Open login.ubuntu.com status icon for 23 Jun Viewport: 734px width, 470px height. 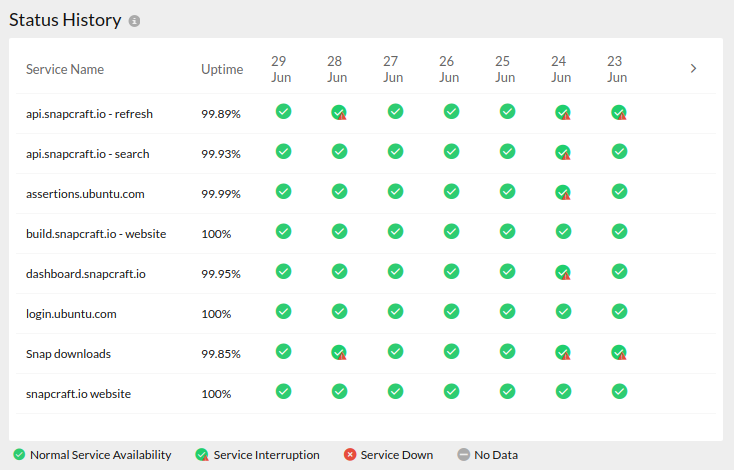[619, 311]
